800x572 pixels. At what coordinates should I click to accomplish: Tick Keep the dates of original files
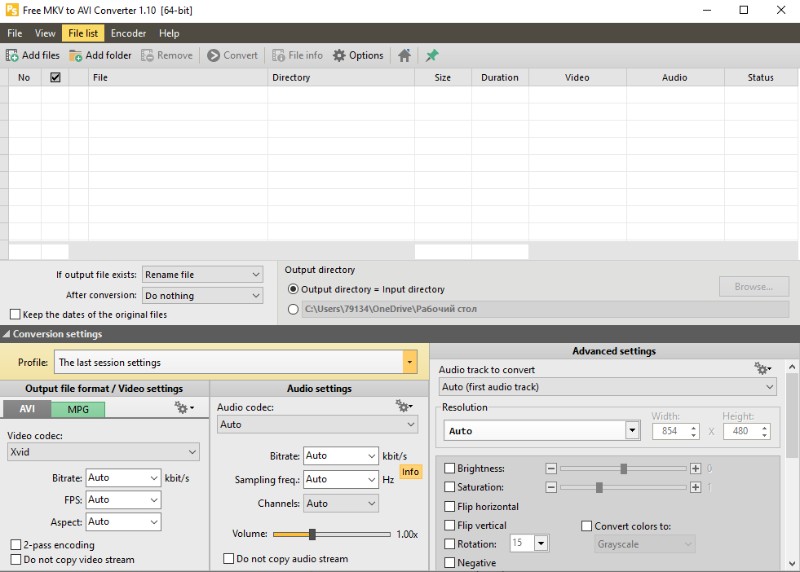click(15, 314)
